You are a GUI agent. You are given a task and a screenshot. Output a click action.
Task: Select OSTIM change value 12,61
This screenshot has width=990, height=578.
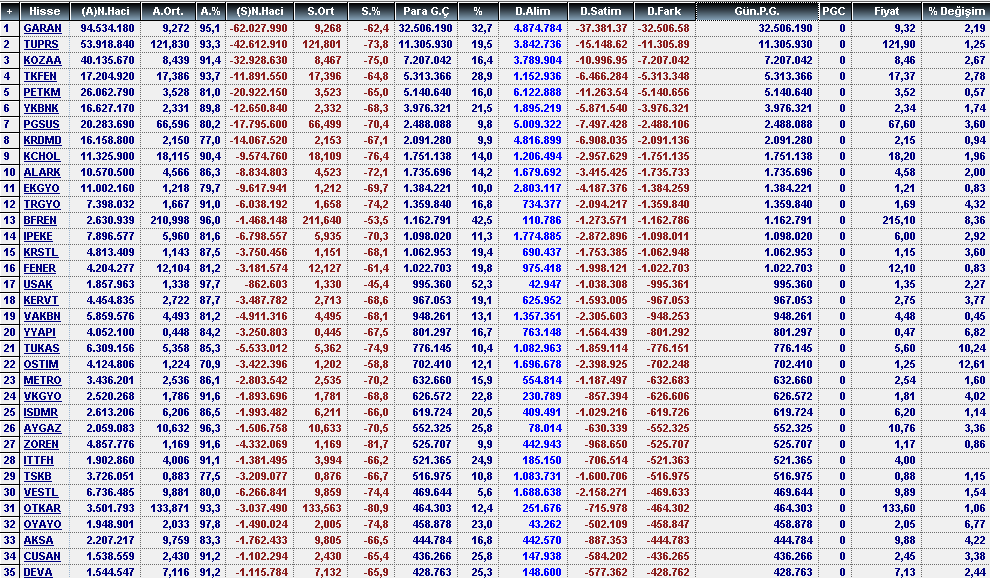[971, 364]
